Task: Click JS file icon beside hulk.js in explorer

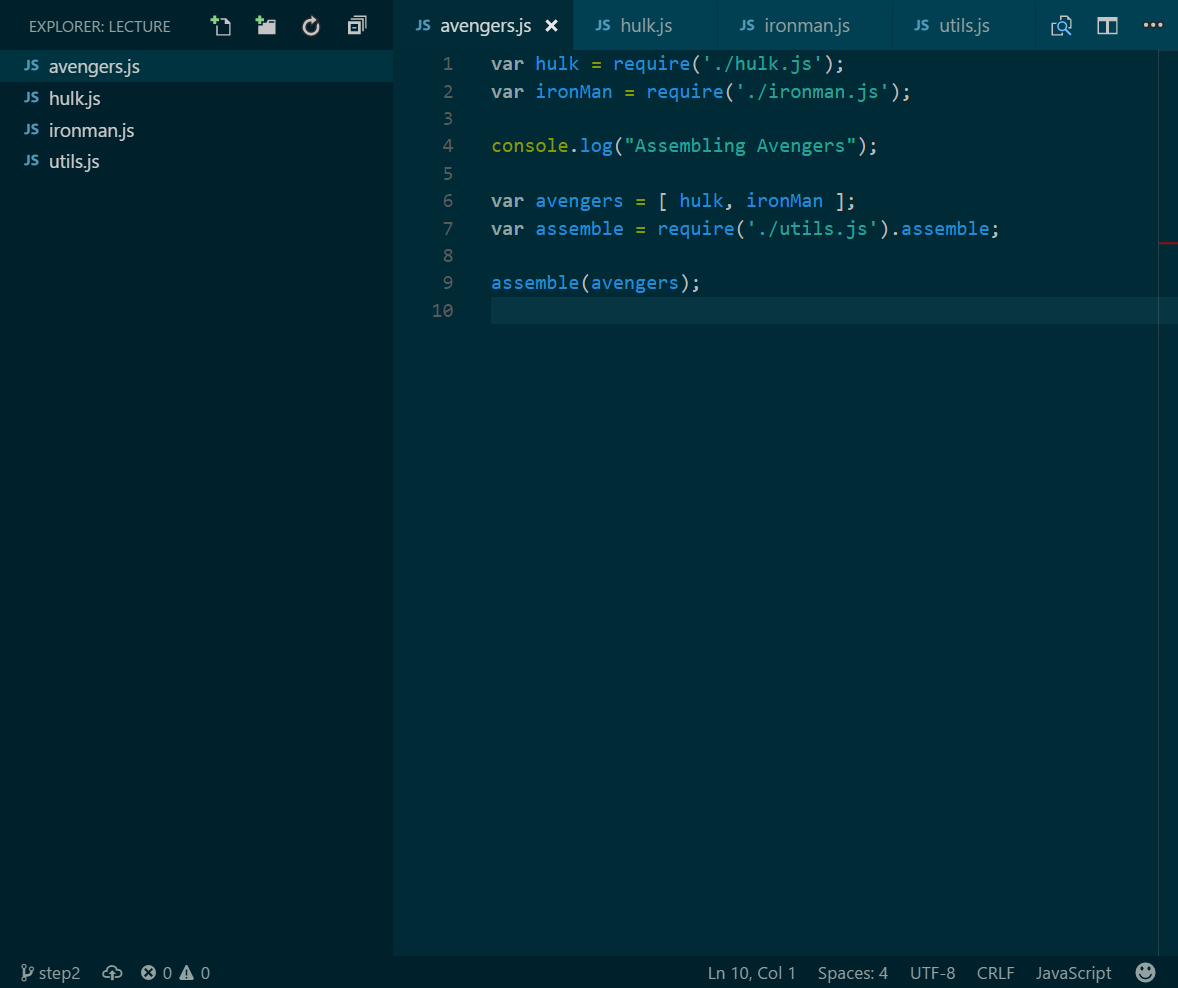Action: click(x=32, y=97)
